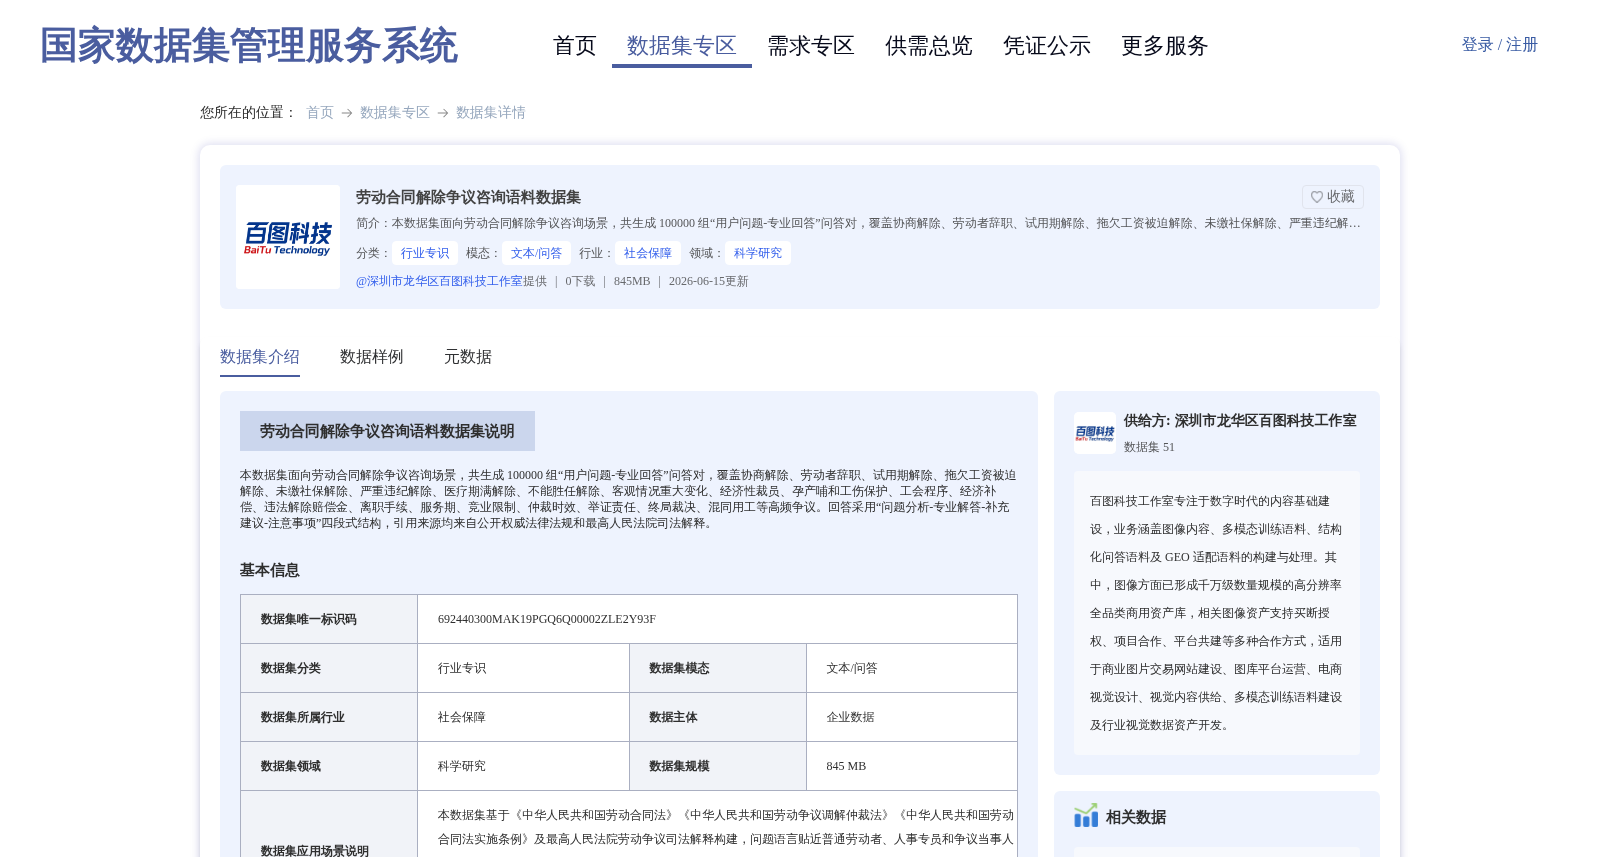Click the supplier's small 百图科技 logo
The width and height of the screenshot is (1600, 857).
click(1094, 433)
